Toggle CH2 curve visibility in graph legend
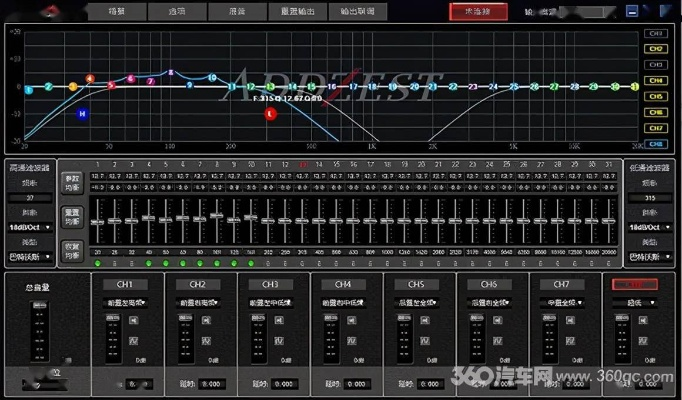682x400 pixels. (x=656, y=48)
